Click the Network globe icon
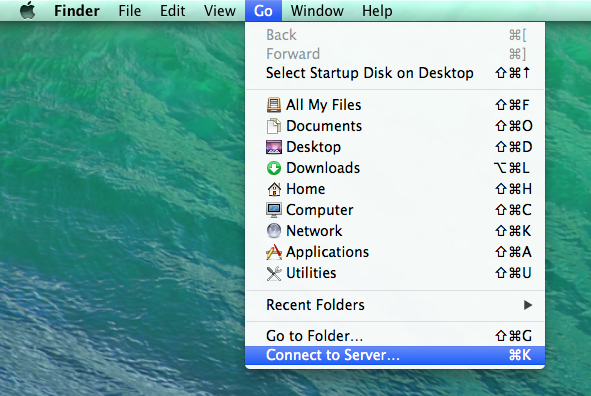The image size is (591, 396). click(274, 231)
